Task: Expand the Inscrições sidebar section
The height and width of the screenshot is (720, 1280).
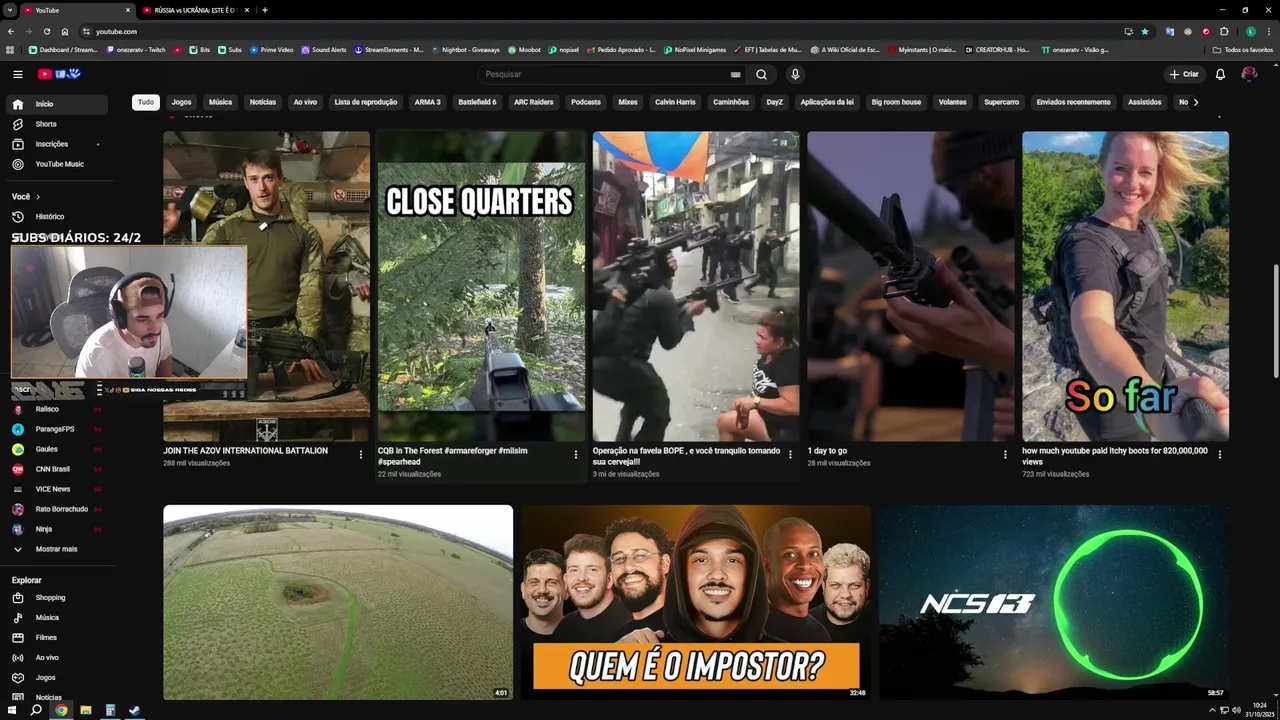Action: pyautogui.click(x=56, y=144)
